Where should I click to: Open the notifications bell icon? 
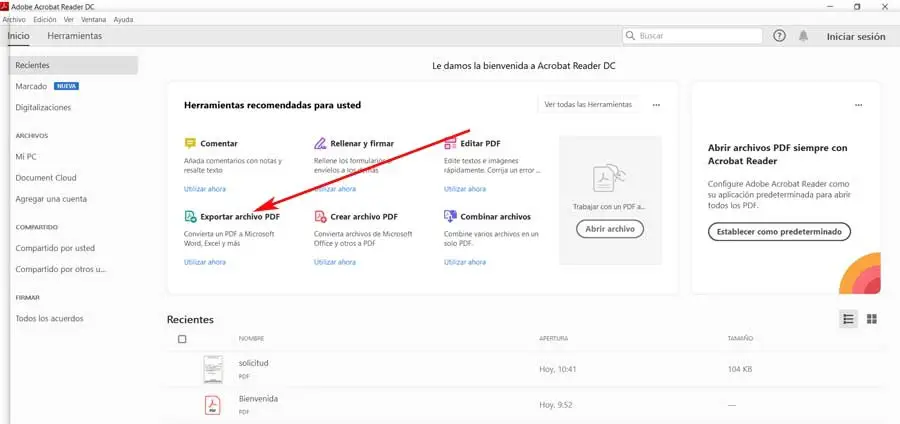click(x=804, y=36)
